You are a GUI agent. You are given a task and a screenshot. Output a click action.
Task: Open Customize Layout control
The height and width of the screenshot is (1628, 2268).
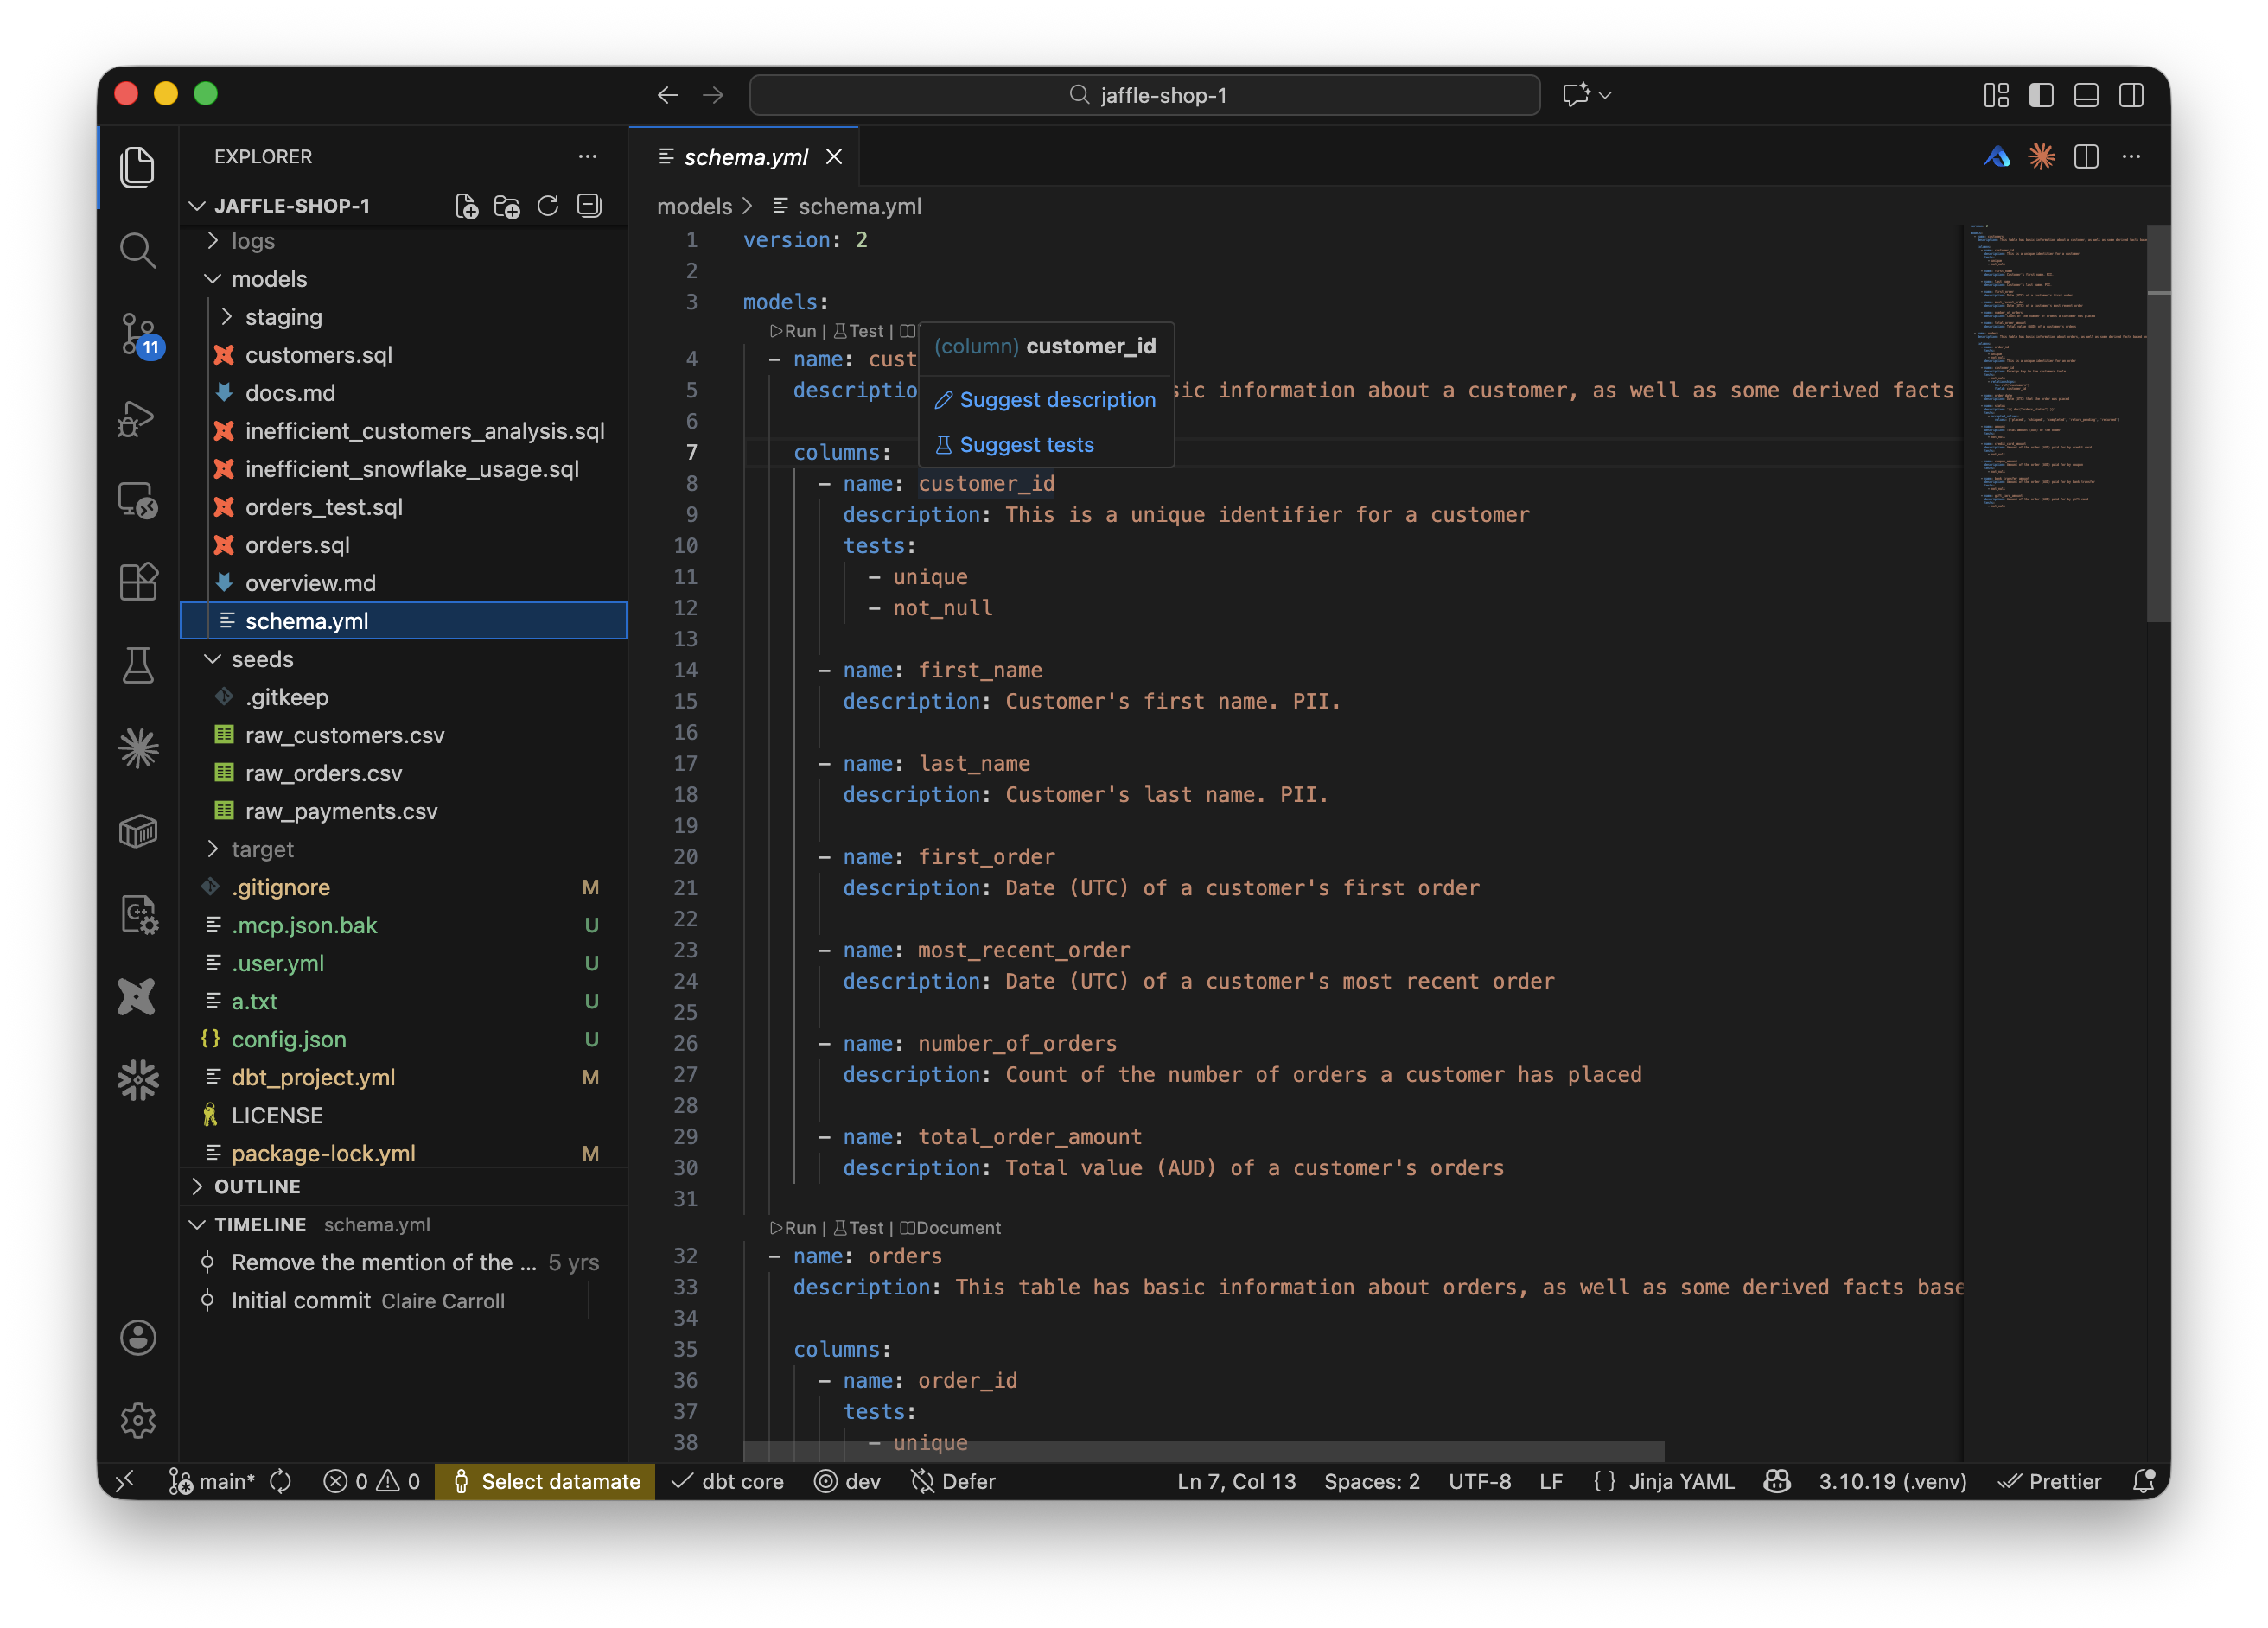(1996, 95)
